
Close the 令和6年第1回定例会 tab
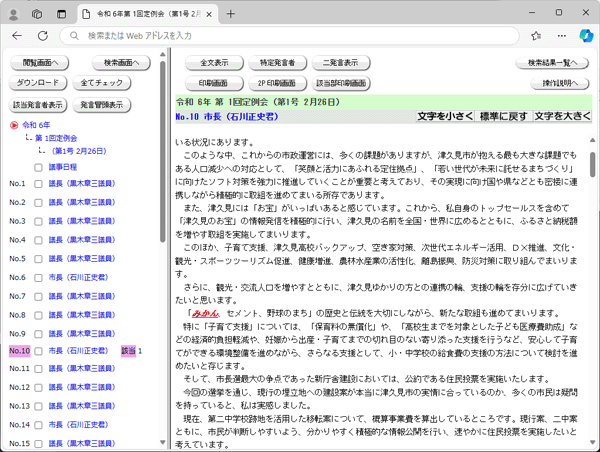click(209, 15)
